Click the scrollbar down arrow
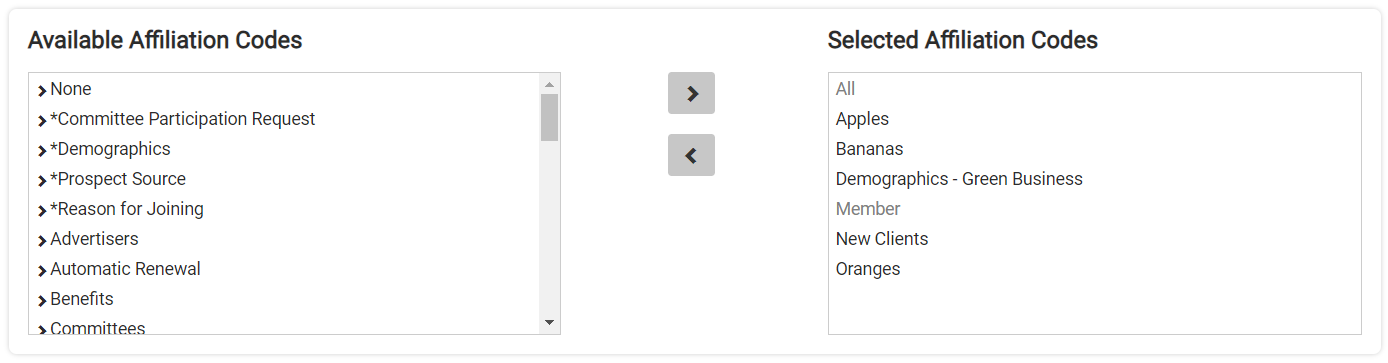 (549, 322)
